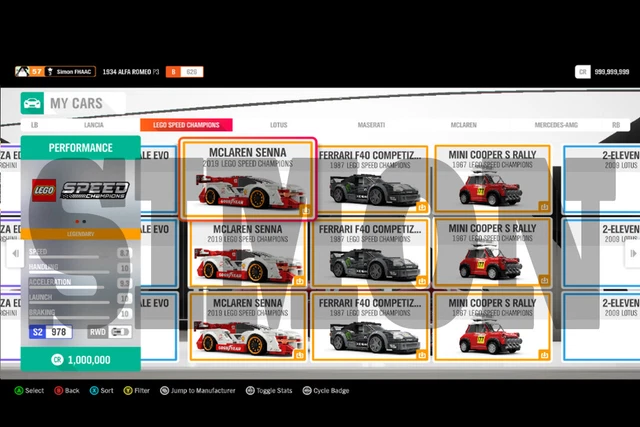Click the A button Select prompt

coord(29,391)
